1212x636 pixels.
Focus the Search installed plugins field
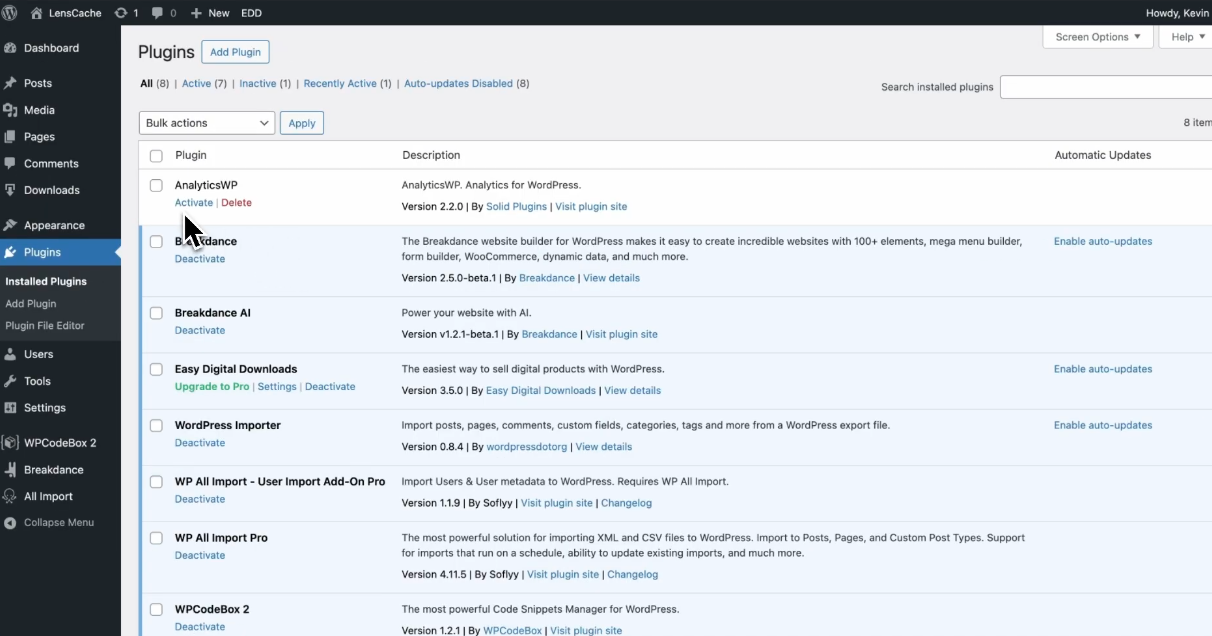click(x=1105, y=87)
